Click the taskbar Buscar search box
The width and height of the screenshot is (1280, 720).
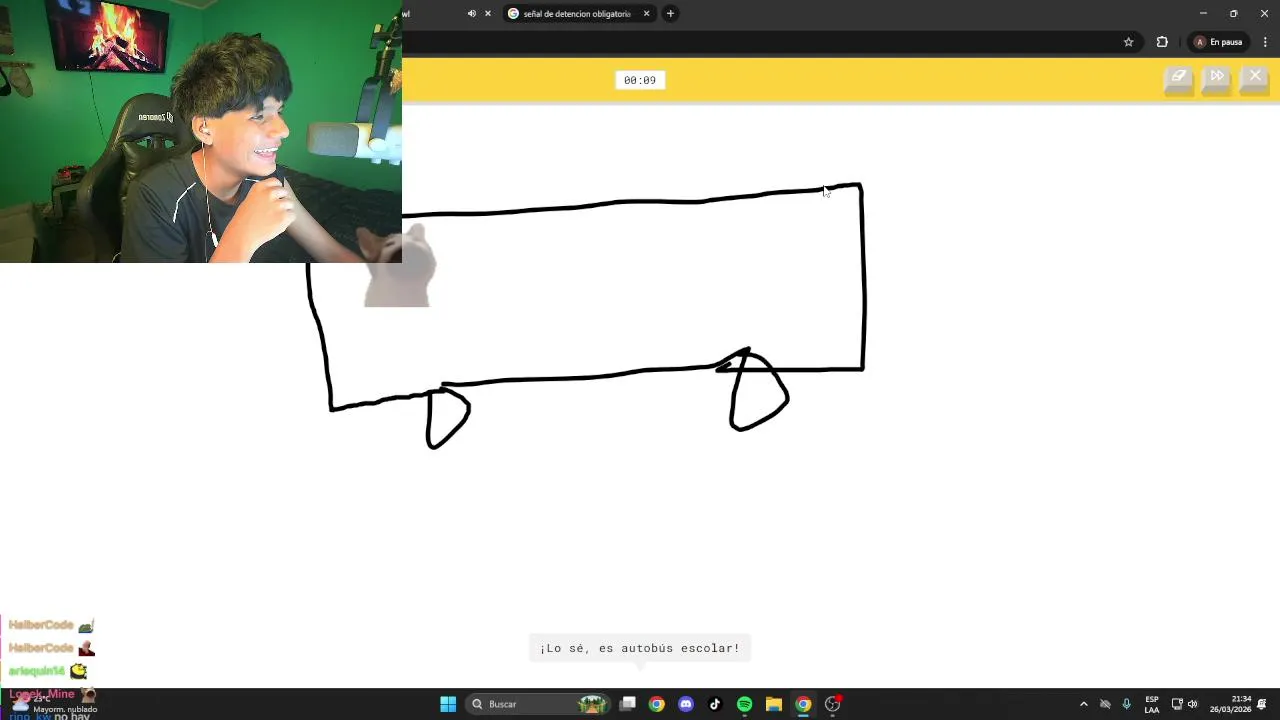pyautogui.click(x=540, y=704)
